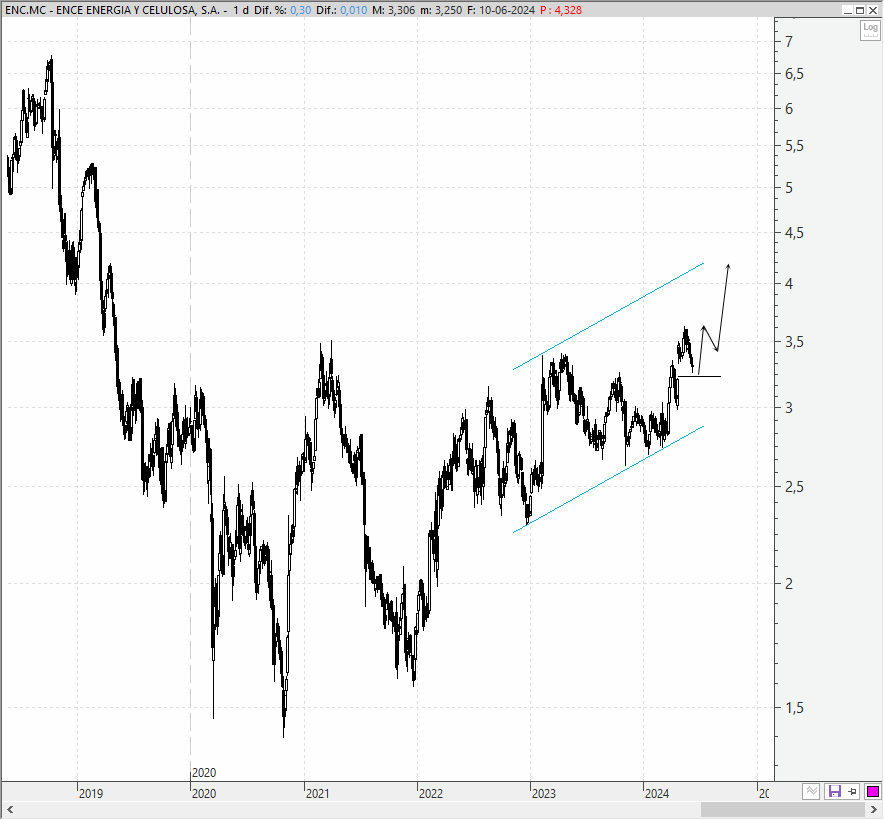884x820 pixels.
Task: Click the 2022 year label on time axis
Action: (431, 793)
